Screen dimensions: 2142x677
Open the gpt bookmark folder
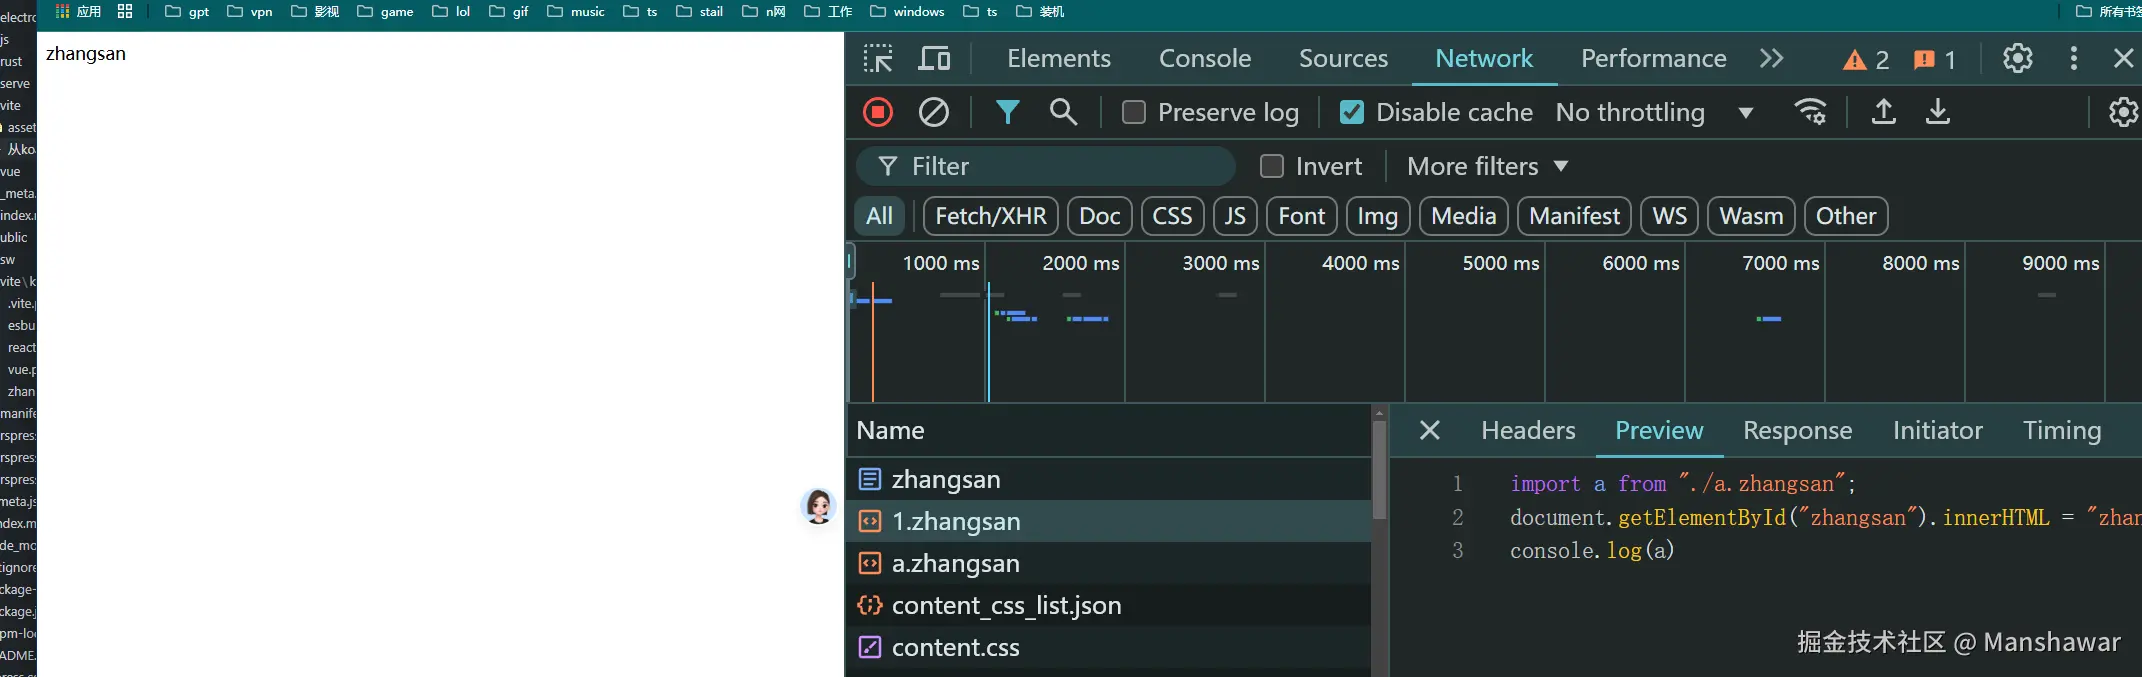tap(187, 12)
